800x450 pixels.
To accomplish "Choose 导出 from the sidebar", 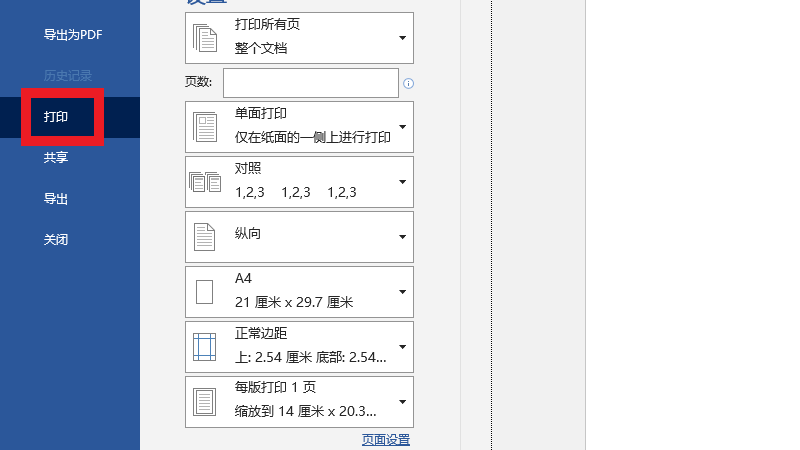I will pos(56,199).
